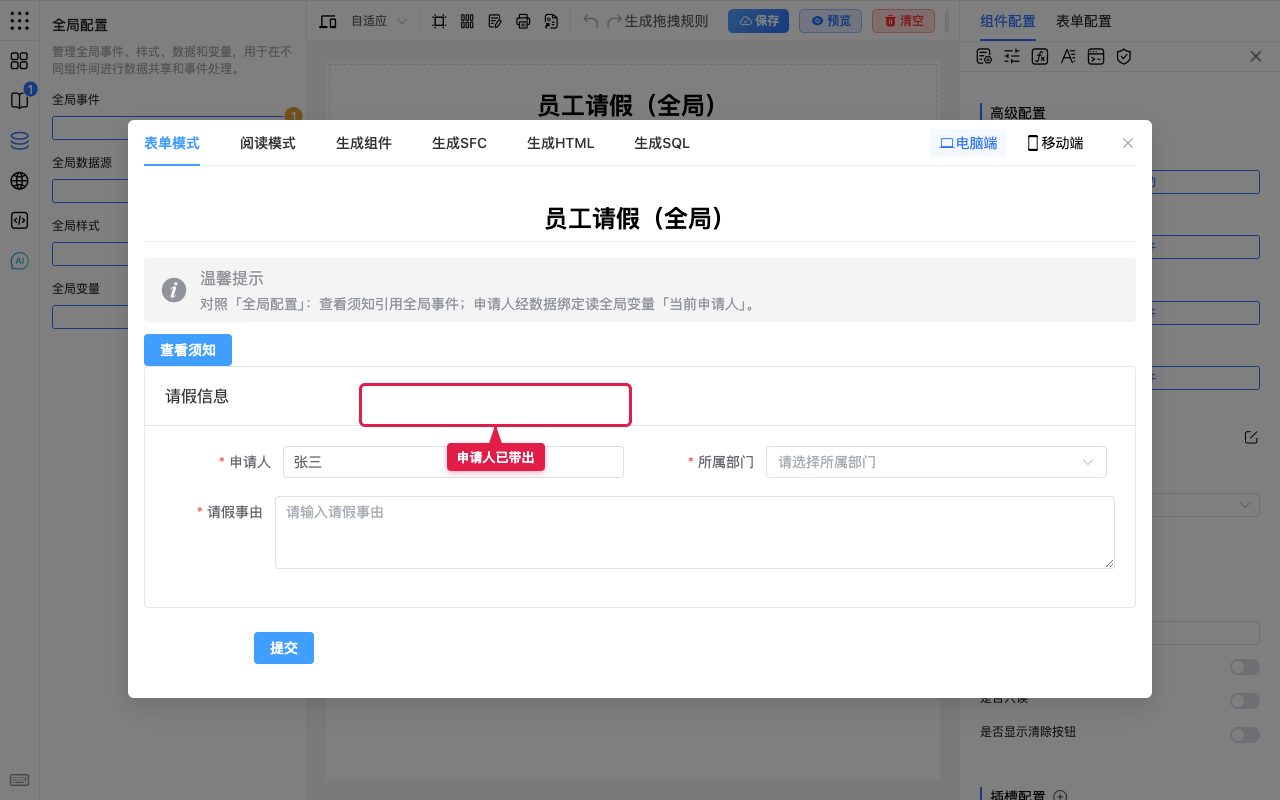The width and height of the screenshot is (1280, 800).
Task: Open the code brackets sidebar icon
Action: (19, 221)
